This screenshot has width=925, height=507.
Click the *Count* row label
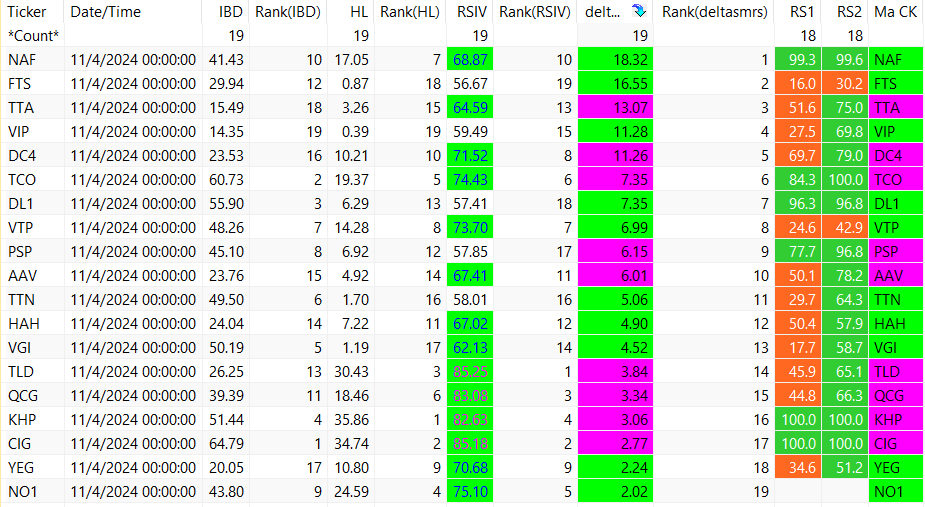(x=32, y=36)
